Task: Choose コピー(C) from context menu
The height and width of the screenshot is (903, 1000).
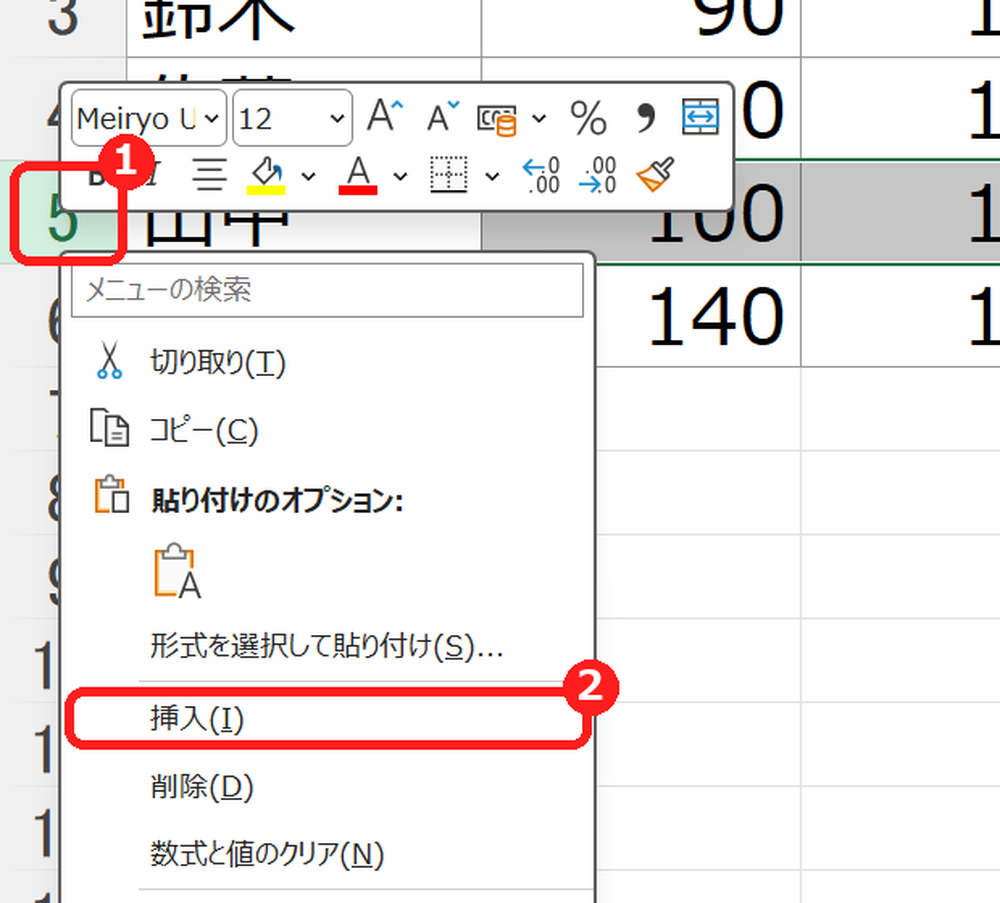Action: (x=327, y=430)
